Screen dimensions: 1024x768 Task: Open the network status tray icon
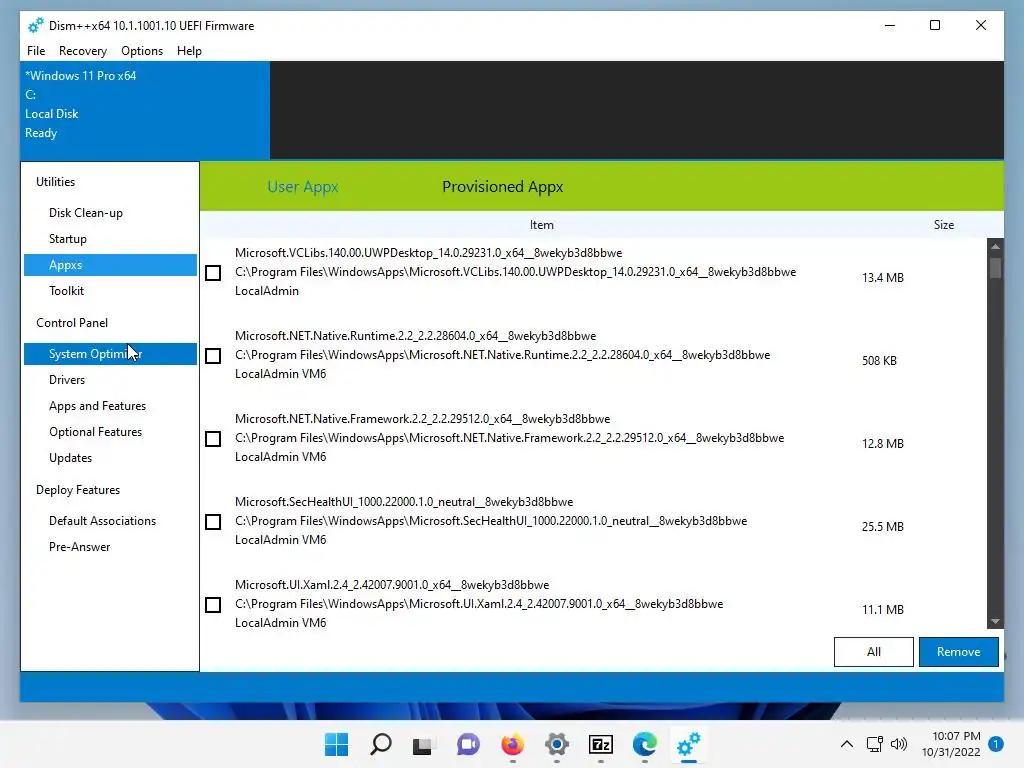point(874,744)
